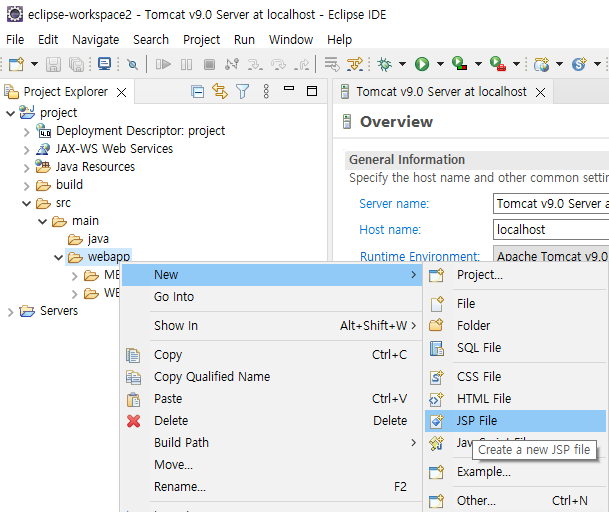Image resolution: width=609 pixels, height=512 pixels.
Task: Open the Terminal toolbar icon
Action: point(104,64)
